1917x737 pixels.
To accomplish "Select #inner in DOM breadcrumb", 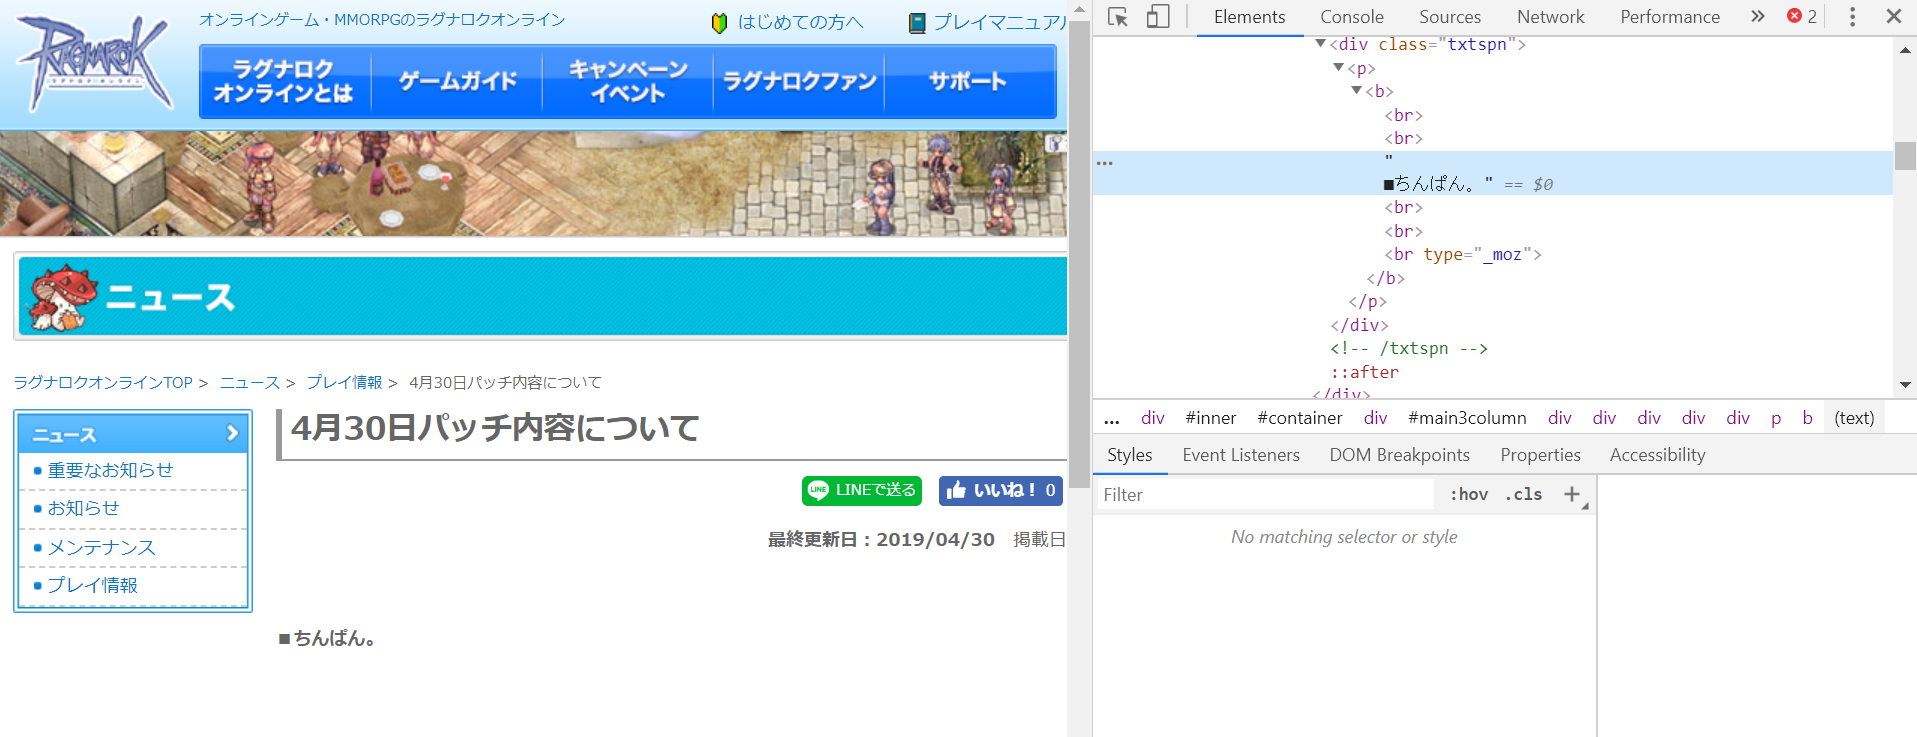I will pos(1210,418).
